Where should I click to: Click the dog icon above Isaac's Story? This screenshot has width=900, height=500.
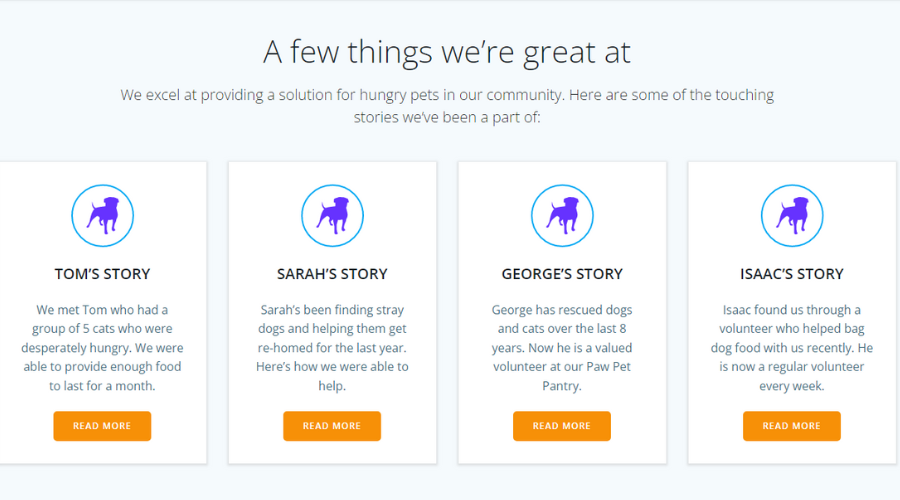click(792, 216)
